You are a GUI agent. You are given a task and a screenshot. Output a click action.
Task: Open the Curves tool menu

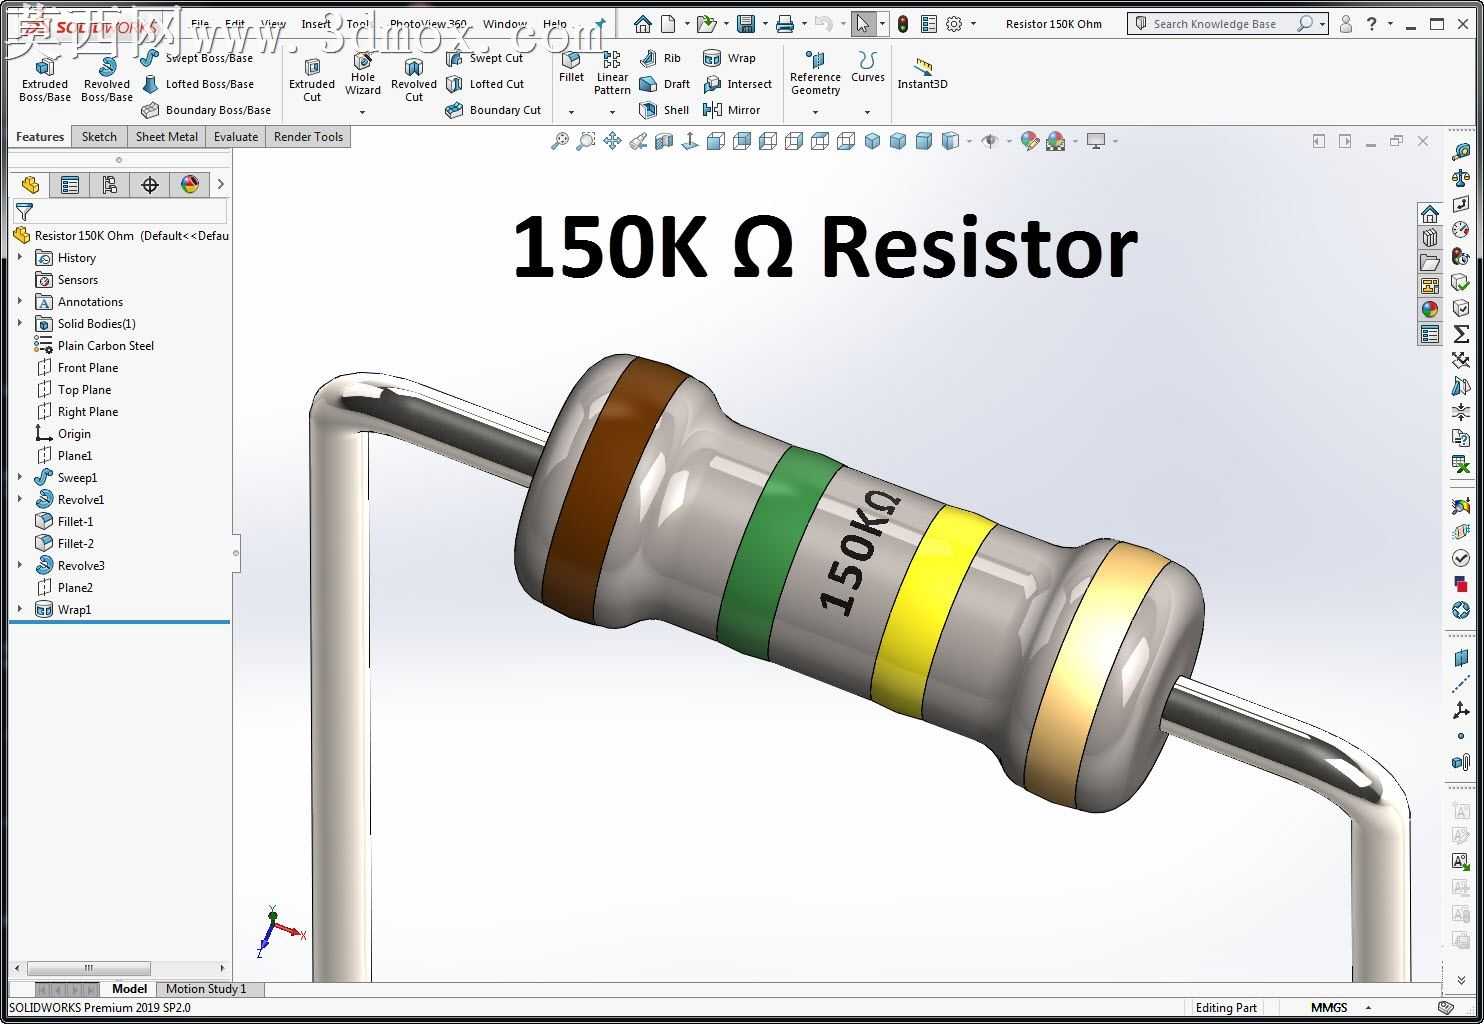coord(868,68)
